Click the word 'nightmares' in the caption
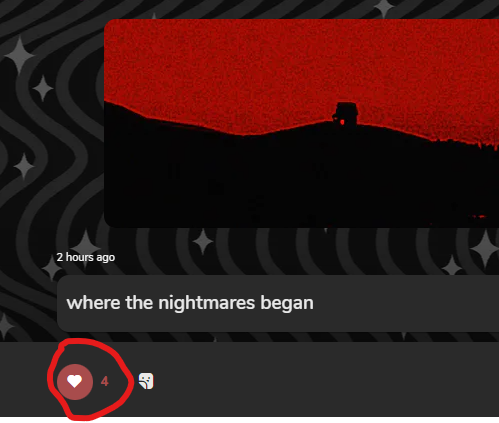 [x=206, y=303]
